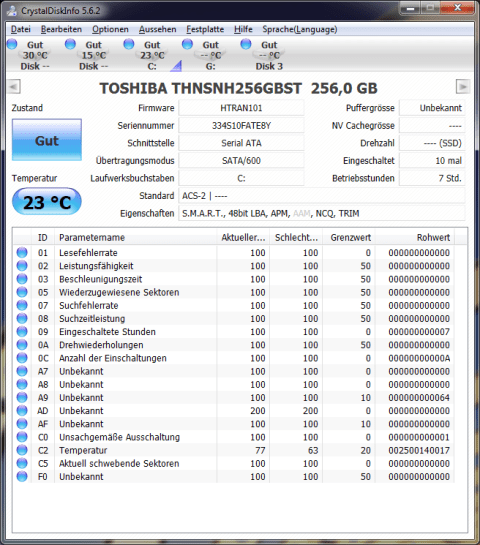Select the Wiederzugewiesene Sektoren row text
480x545 pixels.
pyautogui.click(x=119, y=292)
